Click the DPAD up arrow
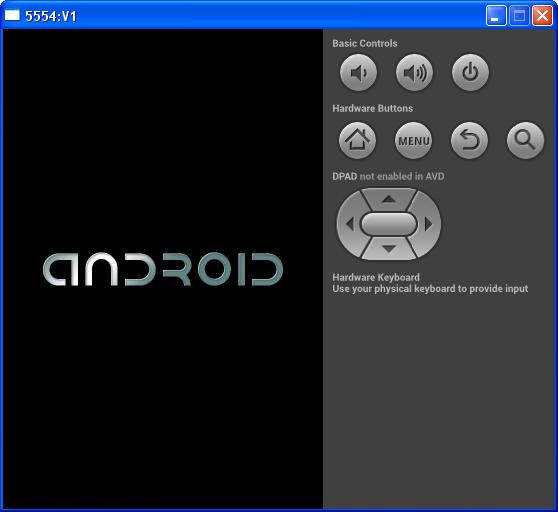558x512 pixels. click(389, 199)
